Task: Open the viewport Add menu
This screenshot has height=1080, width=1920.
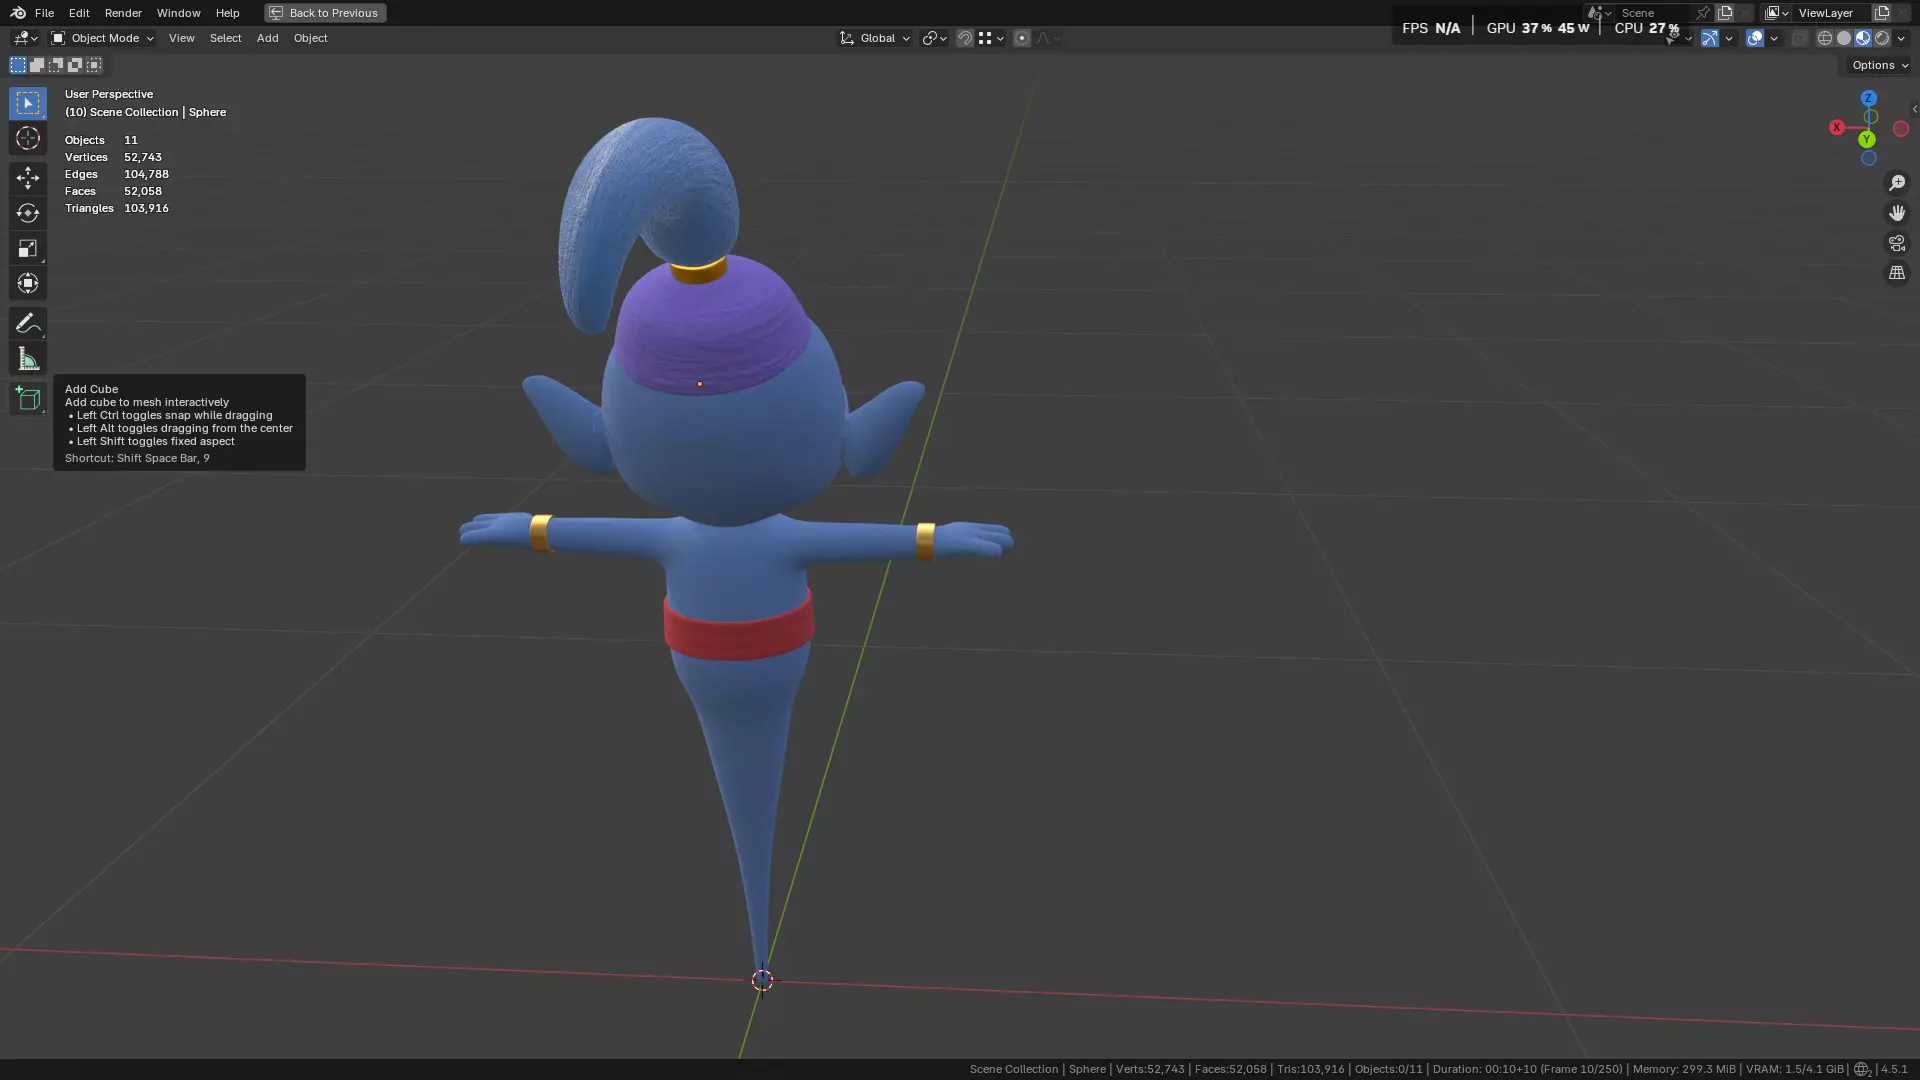Action: pos(267,38)
